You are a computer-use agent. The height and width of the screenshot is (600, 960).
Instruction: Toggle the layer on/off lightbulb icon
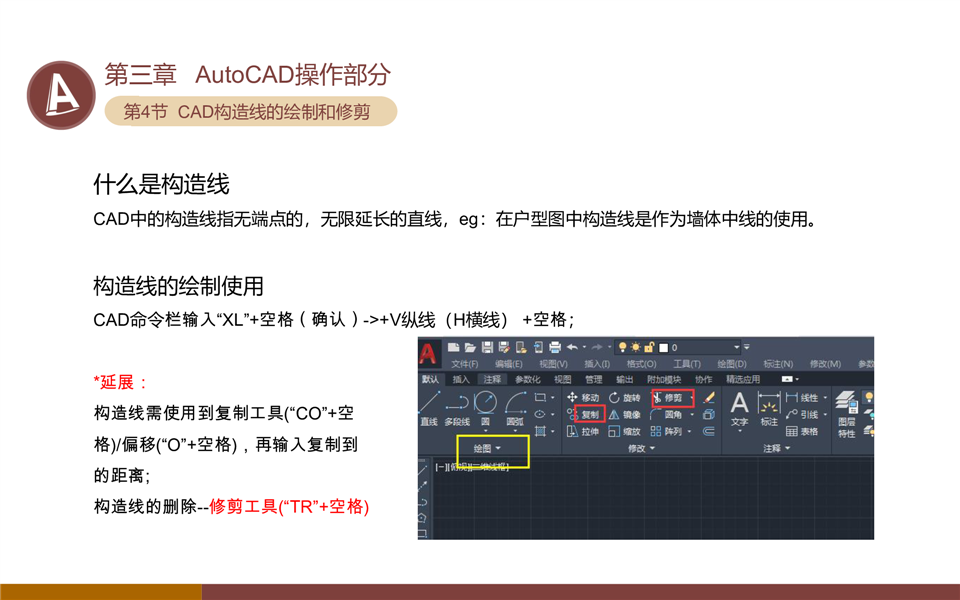point(623,347)
